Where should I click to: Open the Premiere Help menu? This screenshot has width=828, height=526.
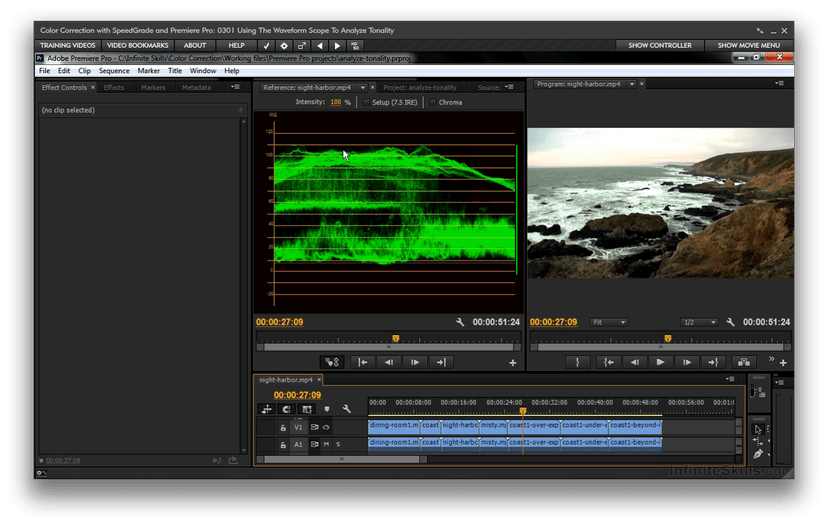click(232, 71)
